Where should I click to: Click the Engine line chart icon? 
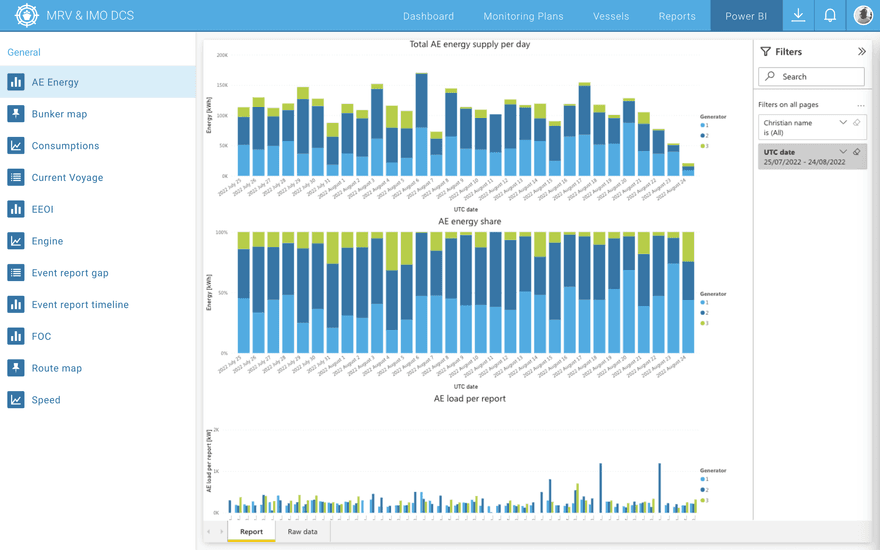[16, 241]
